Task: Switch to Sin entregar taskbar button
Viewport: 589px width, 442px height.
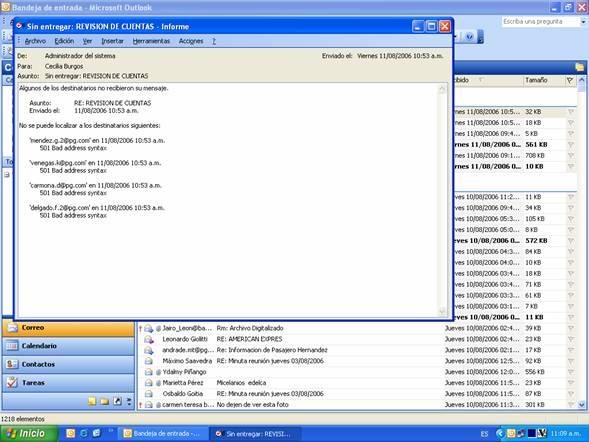Action: 255,434
